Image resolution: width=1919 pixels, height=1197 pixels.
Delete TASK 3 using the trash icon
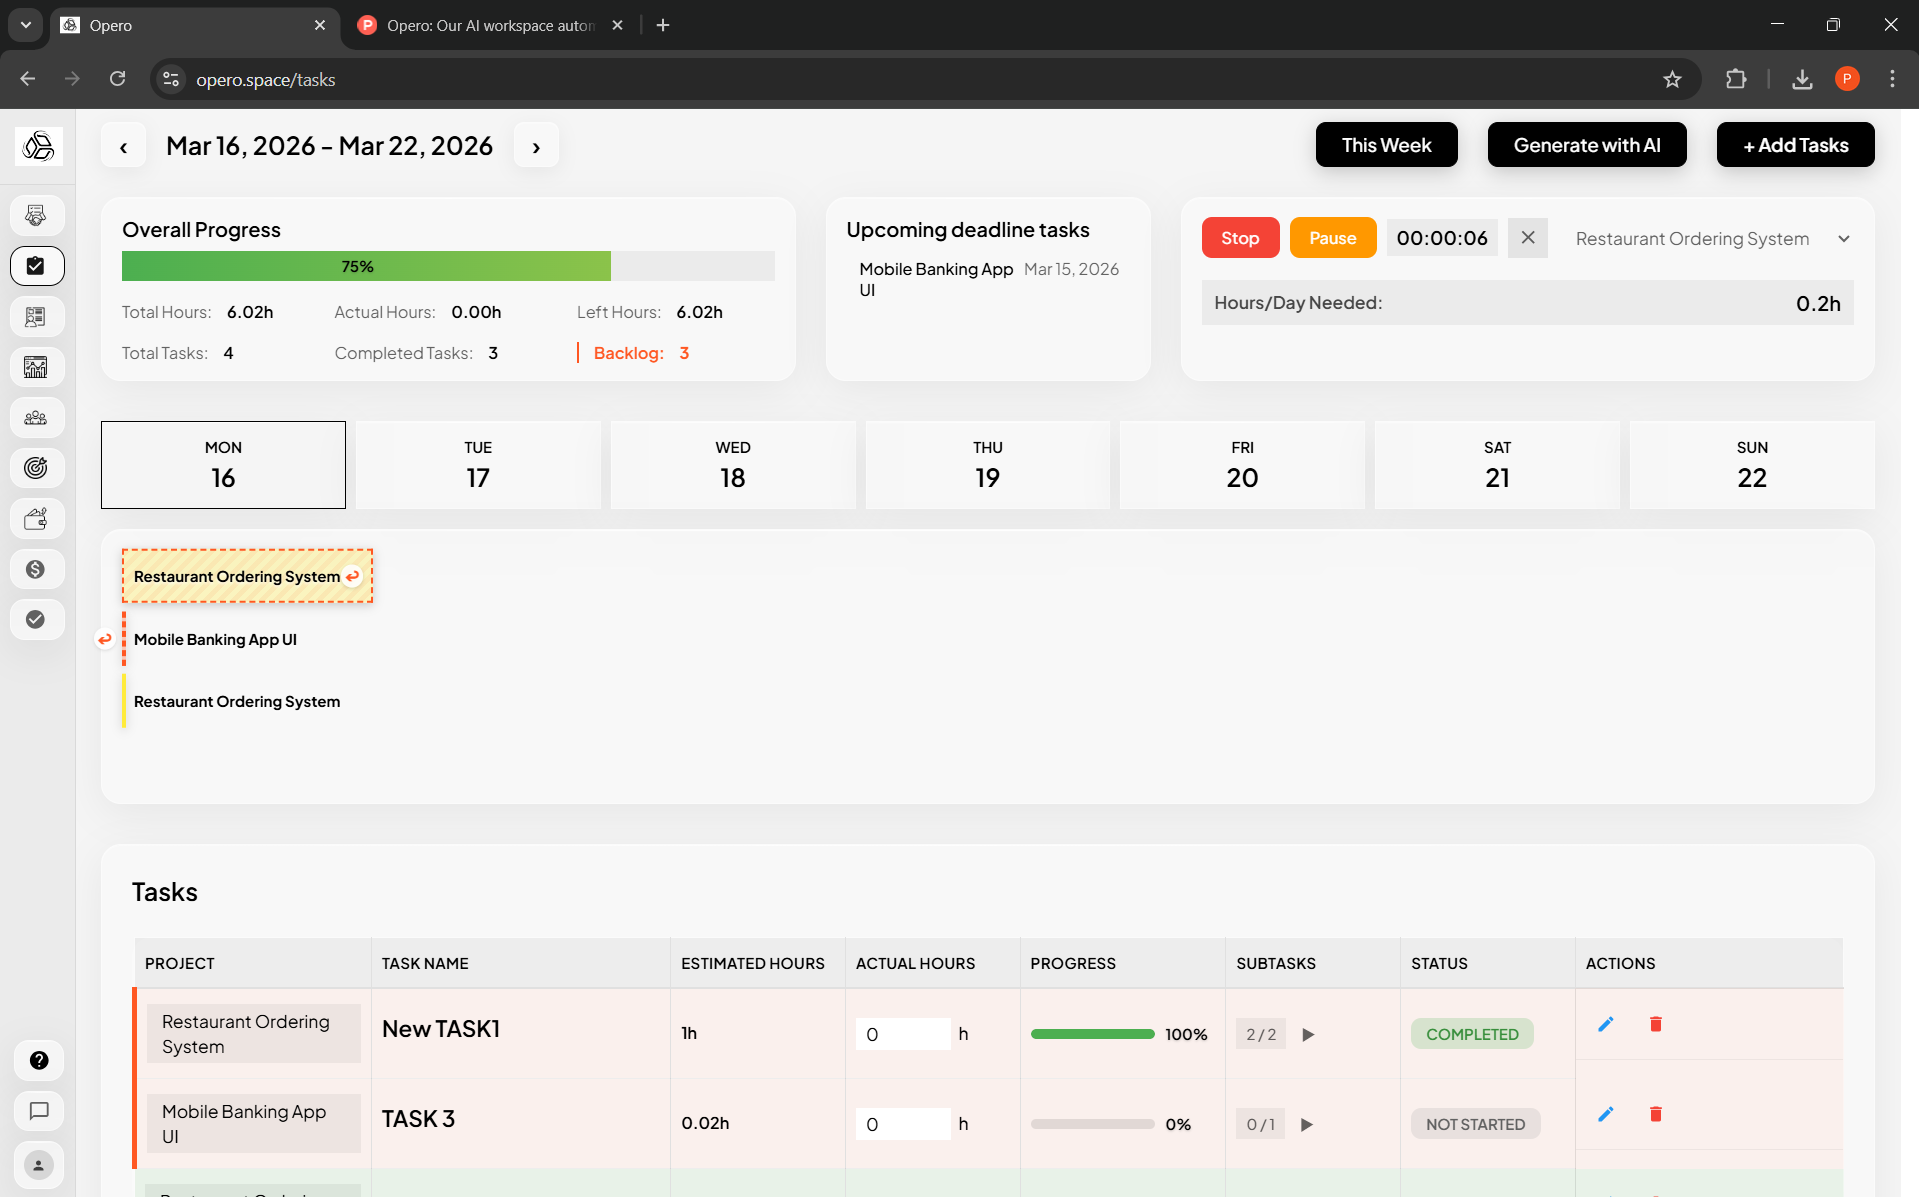click(1656, 1114)
